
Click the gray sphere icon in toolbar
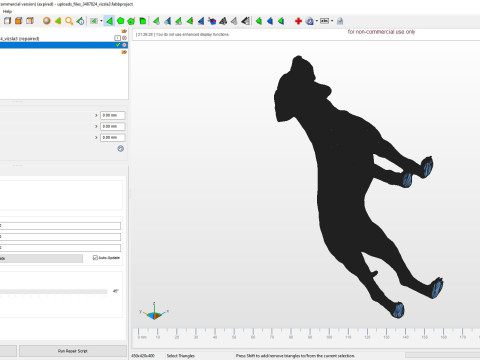[47, 21]
